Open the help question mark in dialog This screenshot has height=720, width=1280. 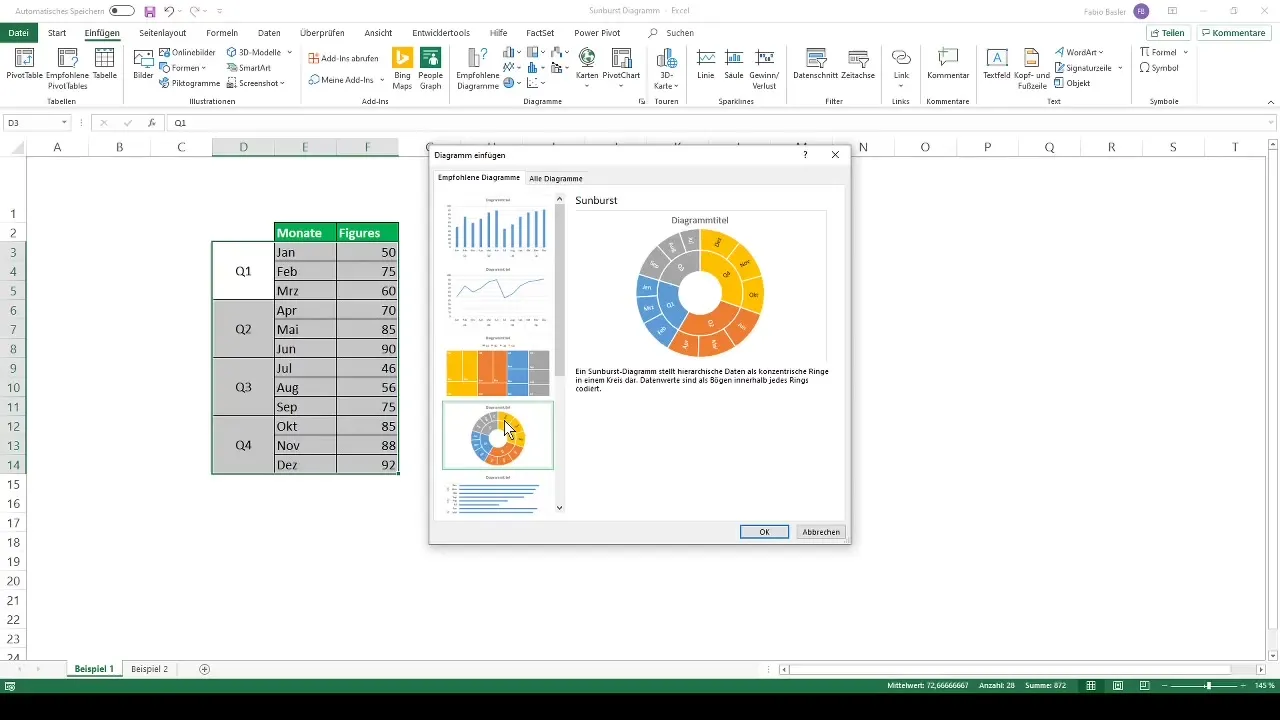click(805, 155)
